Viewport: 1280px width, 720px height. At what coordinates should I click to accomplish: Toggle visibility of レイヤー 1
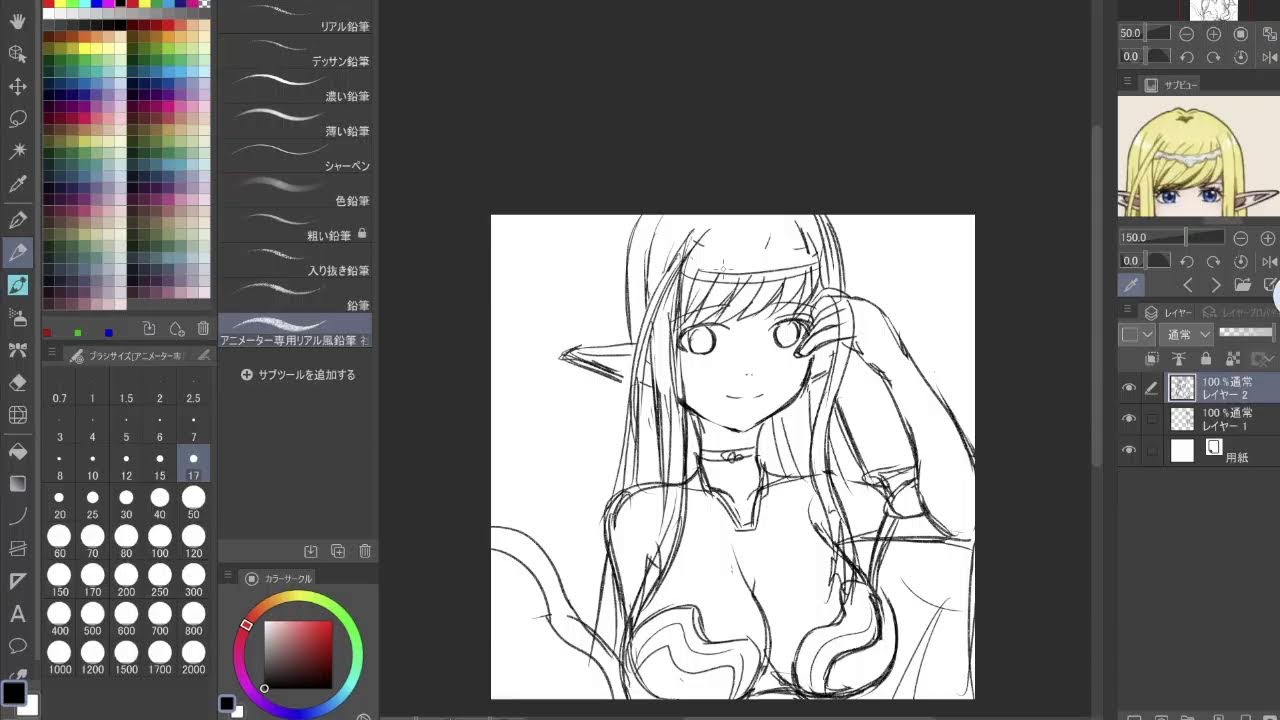click(x=1129, y=419)
